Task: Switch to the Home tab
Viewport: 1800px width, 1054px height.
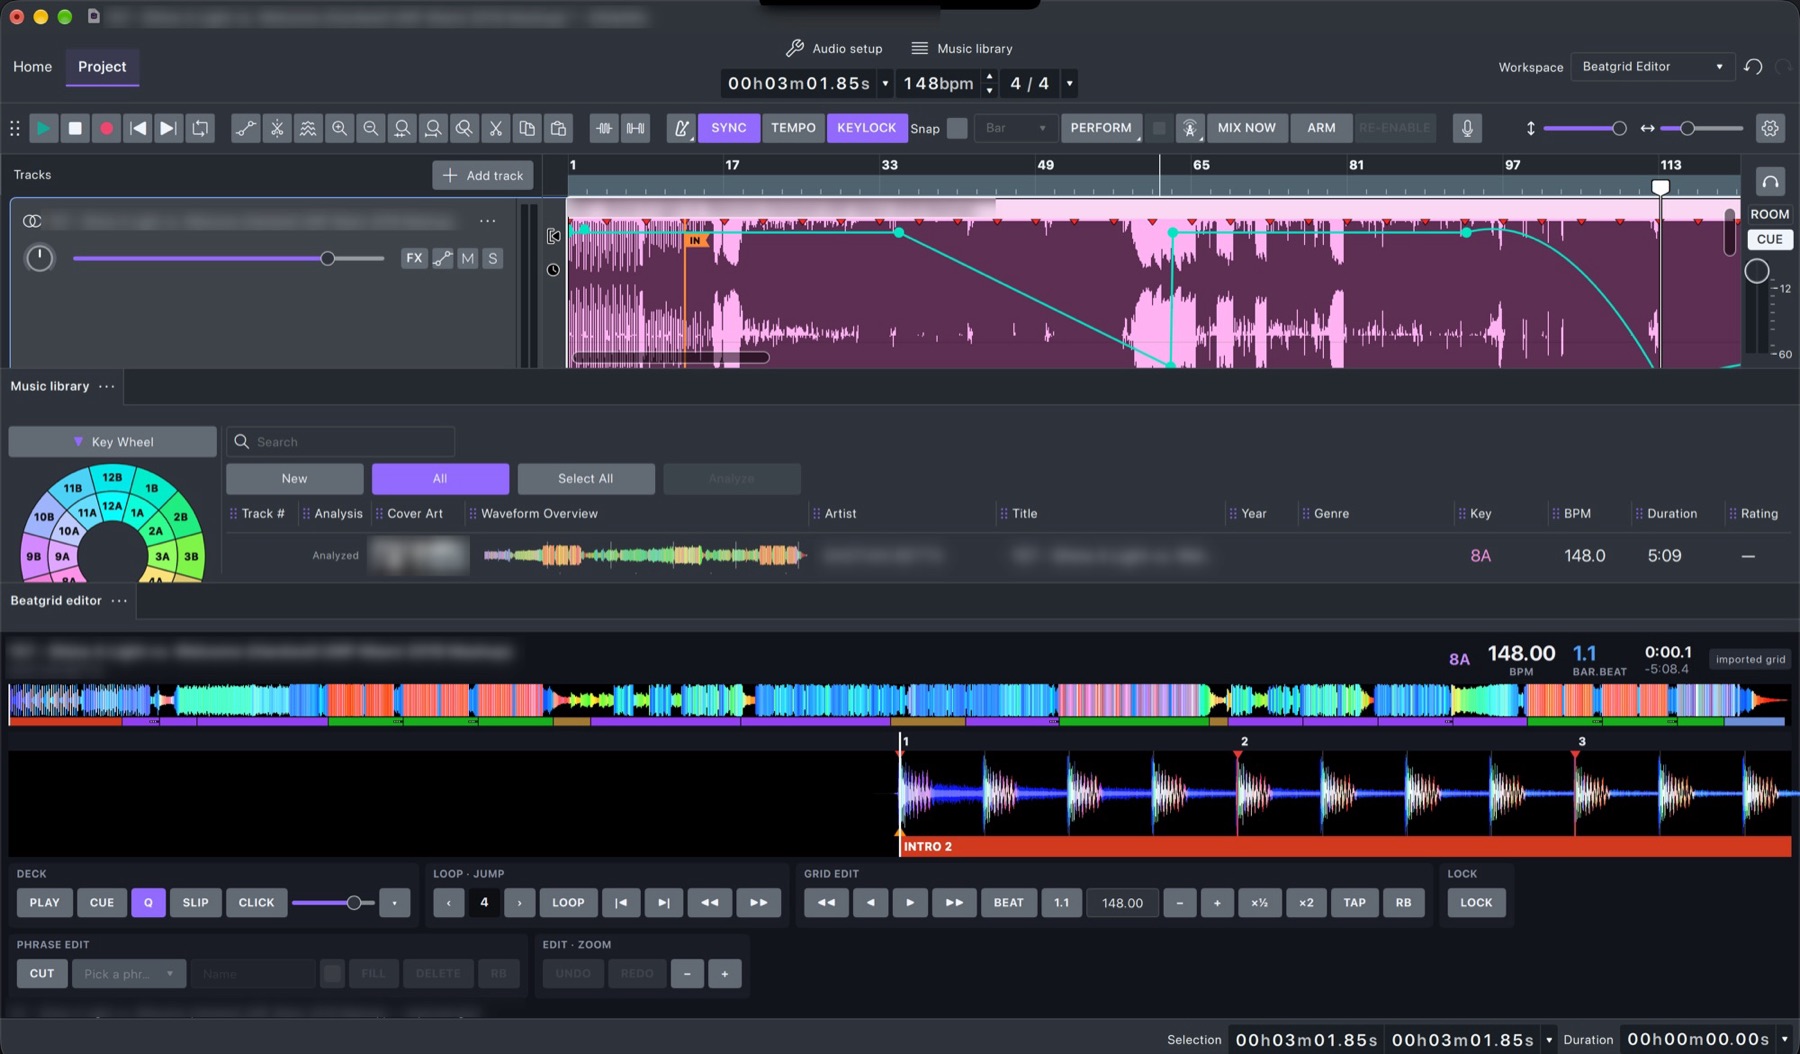Action: (32, 67)
